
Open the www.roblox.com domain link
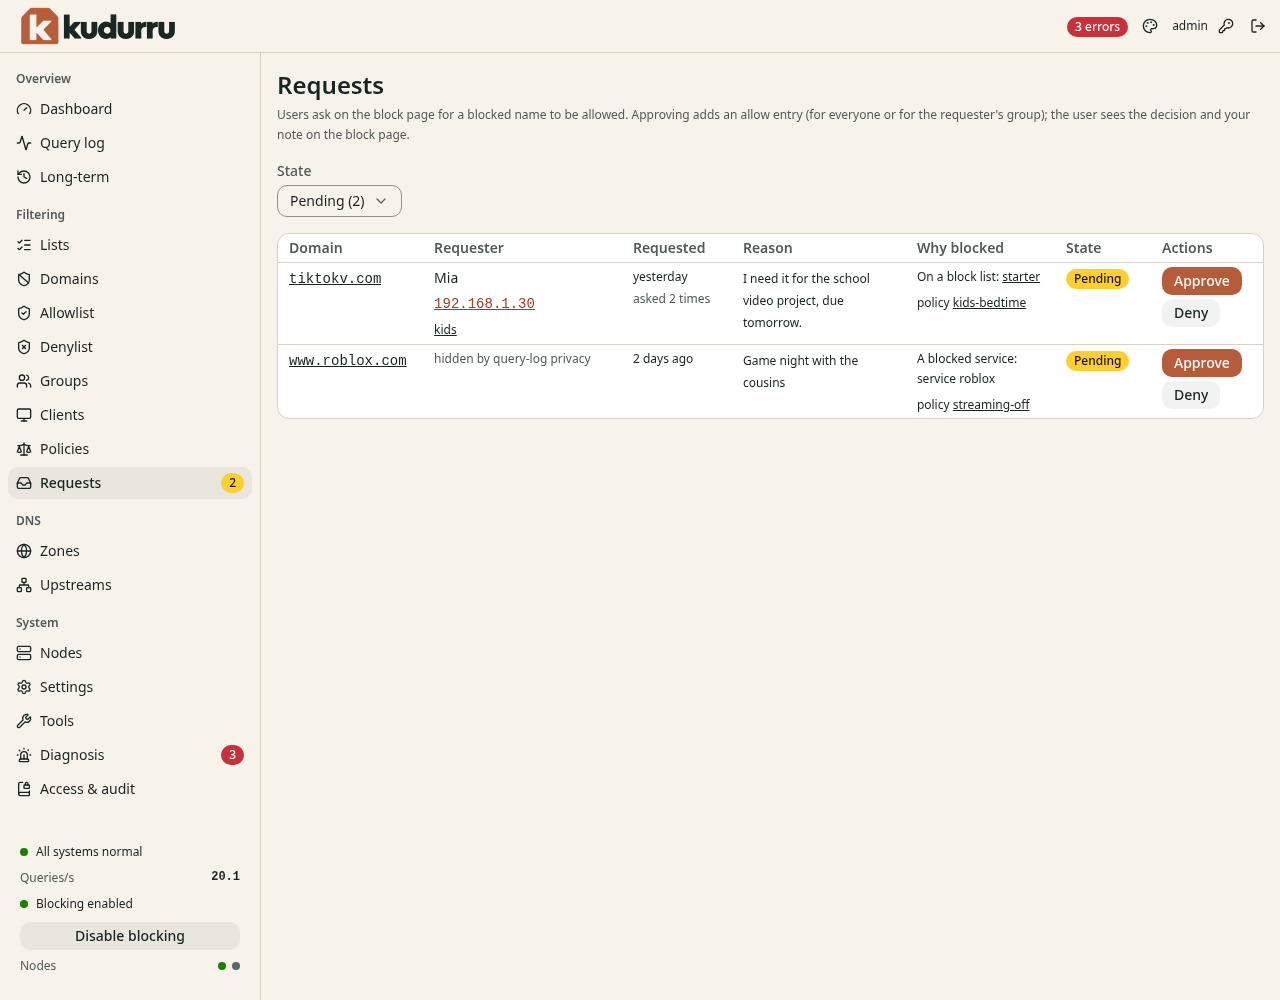coord(348,361)
